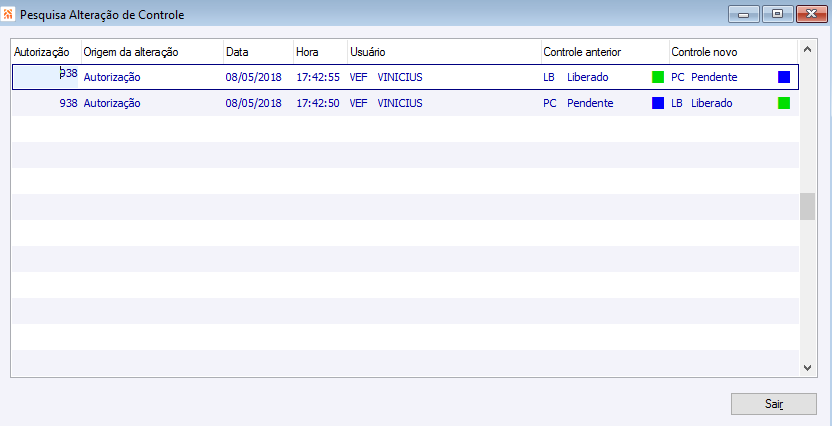The height and width of the screenshot is (426, 832).
Task: Click PC Pendente under Controle anterior
Action: point(578,103)
